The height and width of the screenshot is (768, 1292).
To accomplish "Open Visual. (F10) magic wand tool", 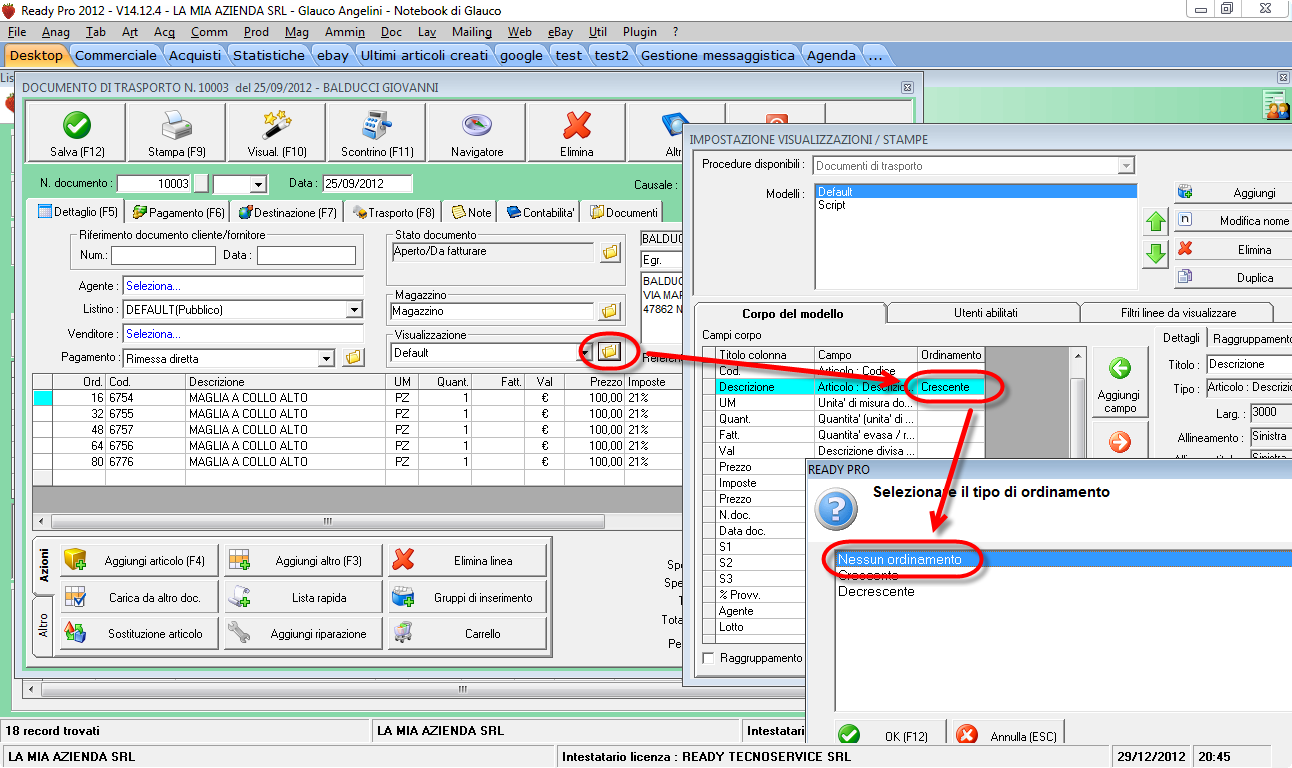I will (277, 132).
